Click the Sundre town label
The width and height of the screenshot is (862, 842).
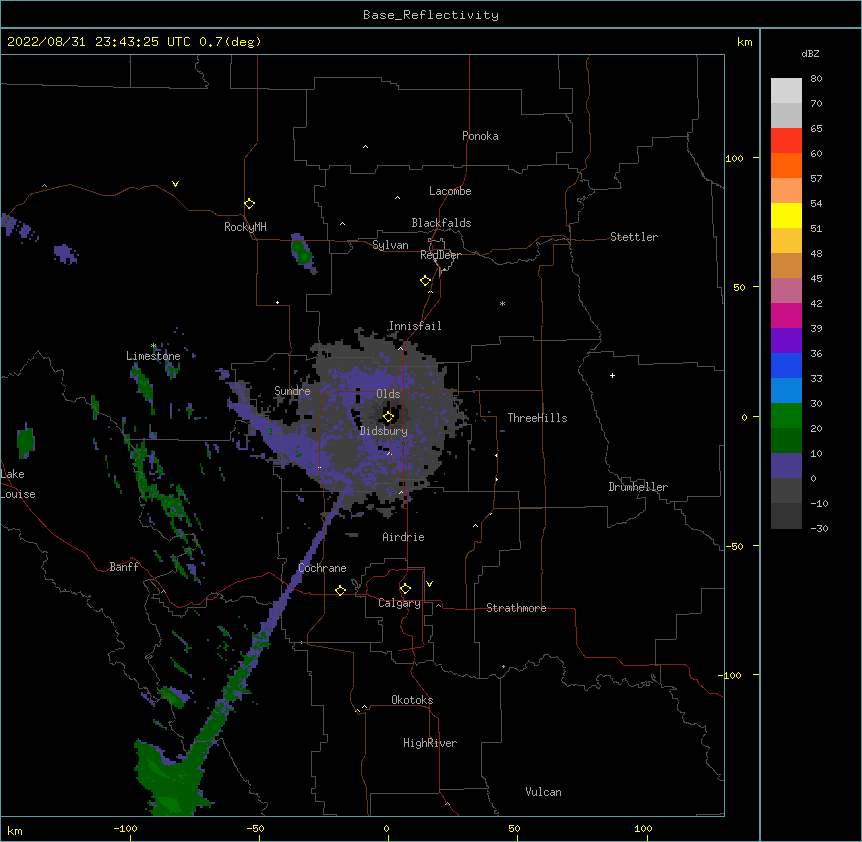click(x=292, y=391)
